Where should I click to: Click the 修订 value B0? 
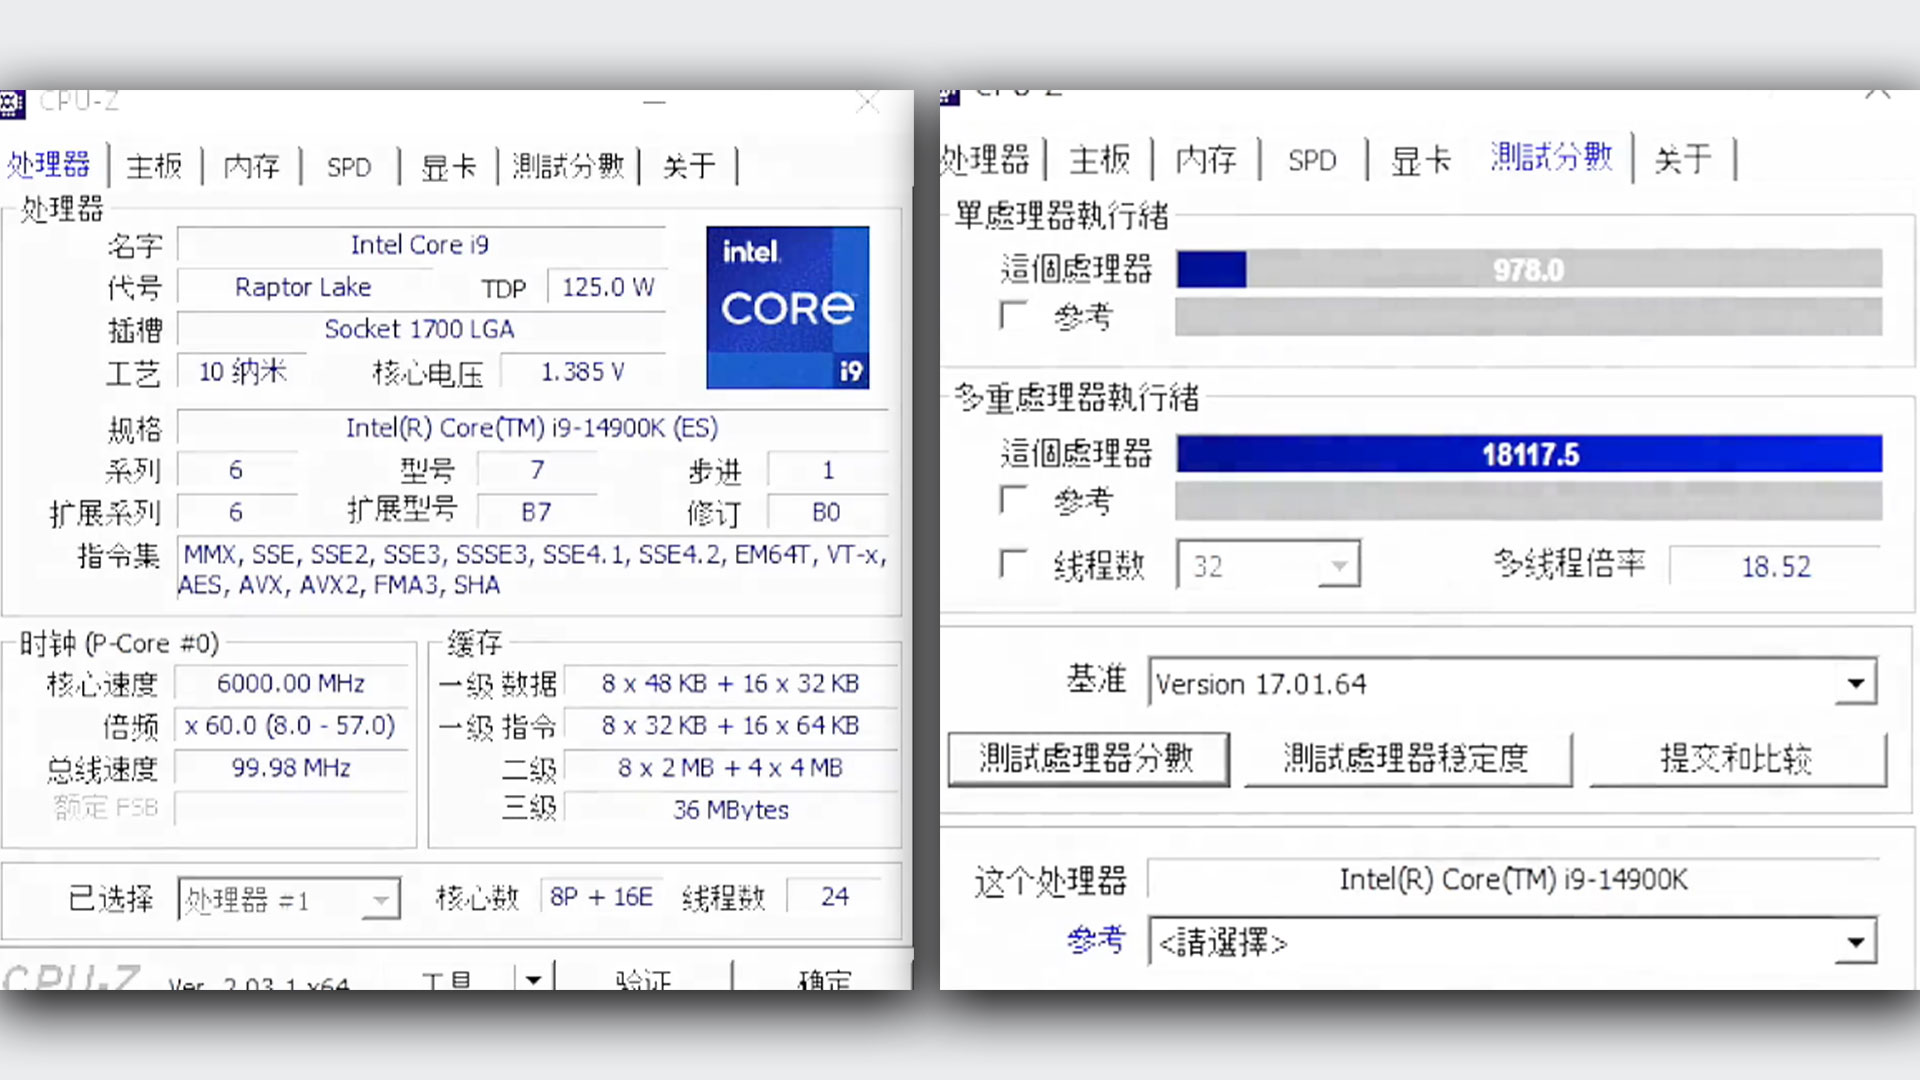tap(826, 512)
